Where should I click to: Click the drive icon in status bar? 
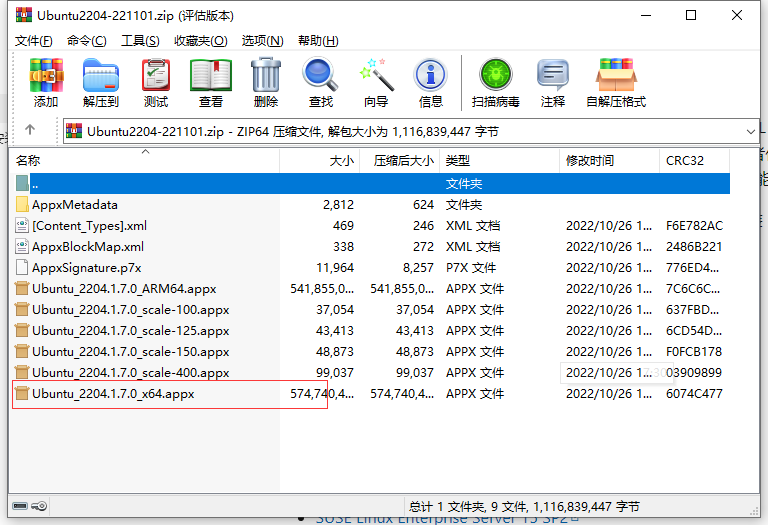tap(20, 506)
